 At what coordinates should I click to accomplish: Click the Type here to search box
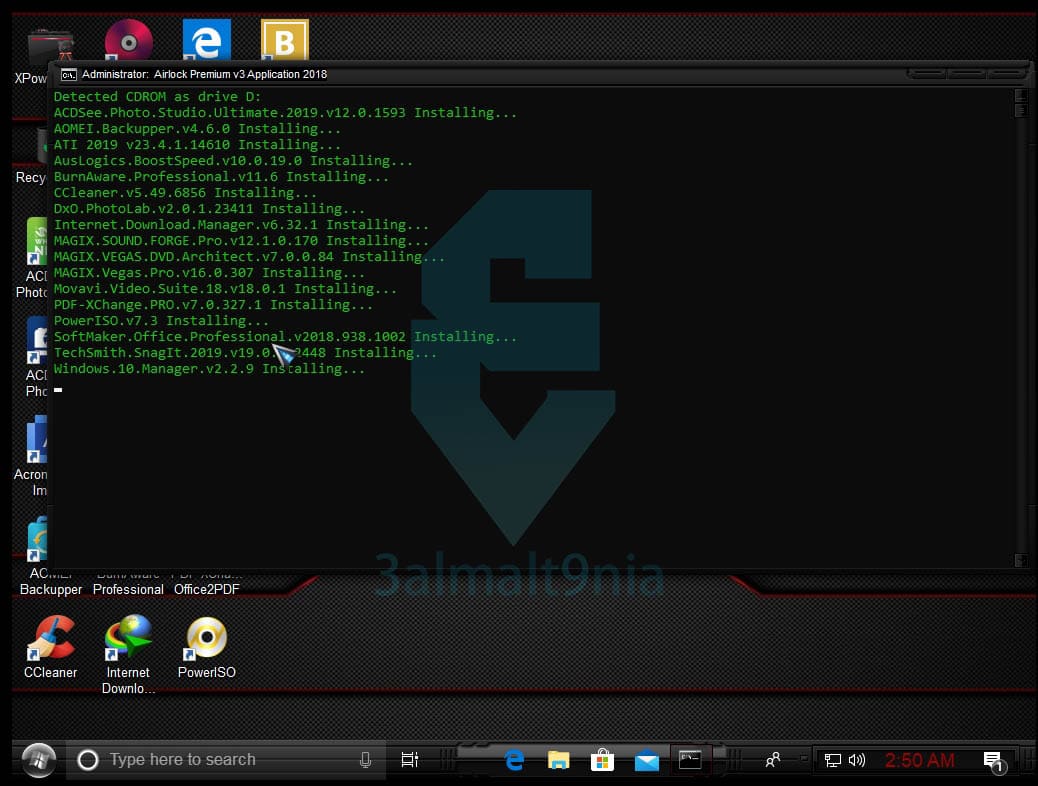coord(225,760)
